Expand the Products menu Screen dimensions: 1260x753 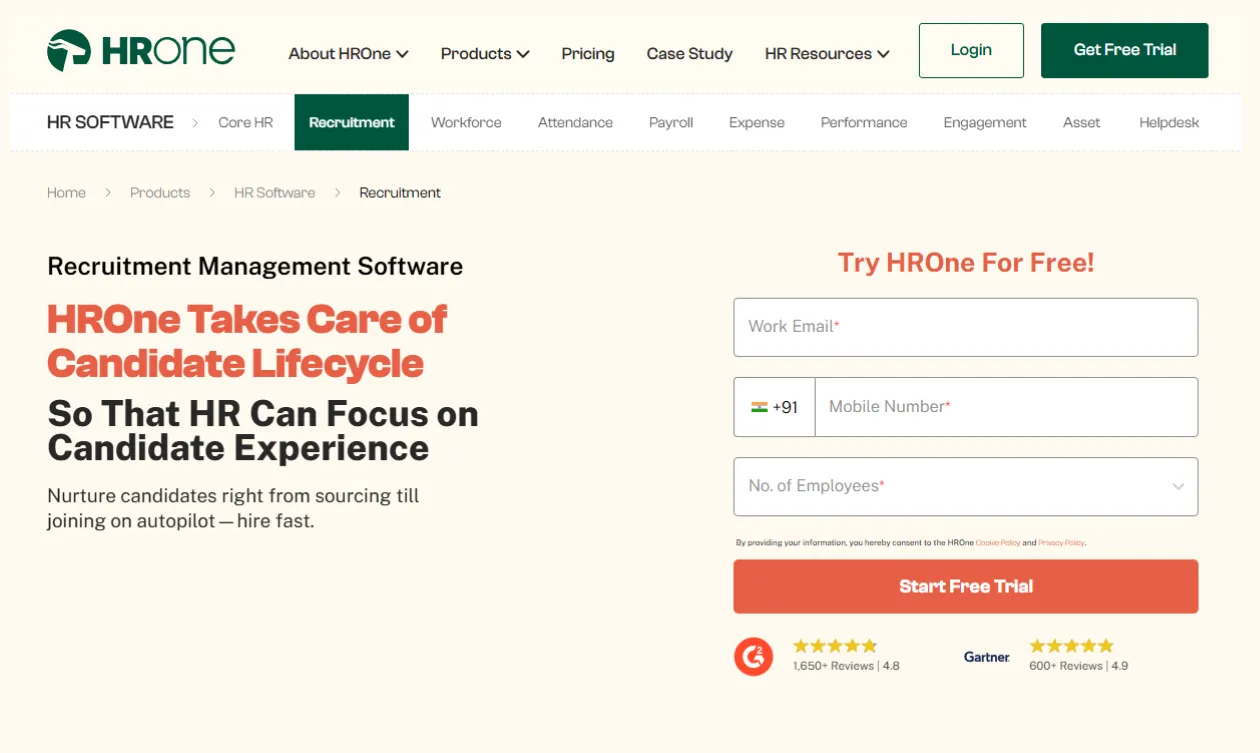tap(485, 54)
